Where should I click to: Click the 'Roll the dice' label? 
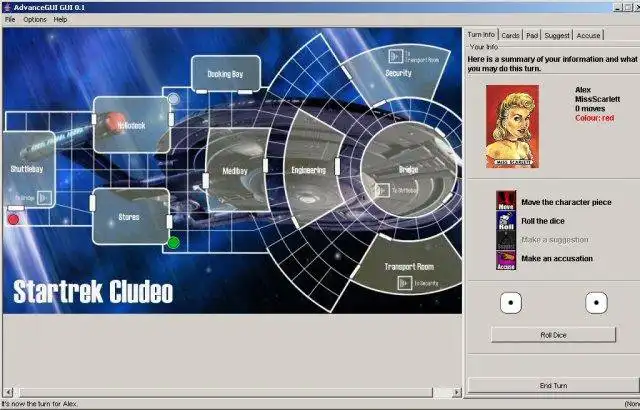(543, 221)
